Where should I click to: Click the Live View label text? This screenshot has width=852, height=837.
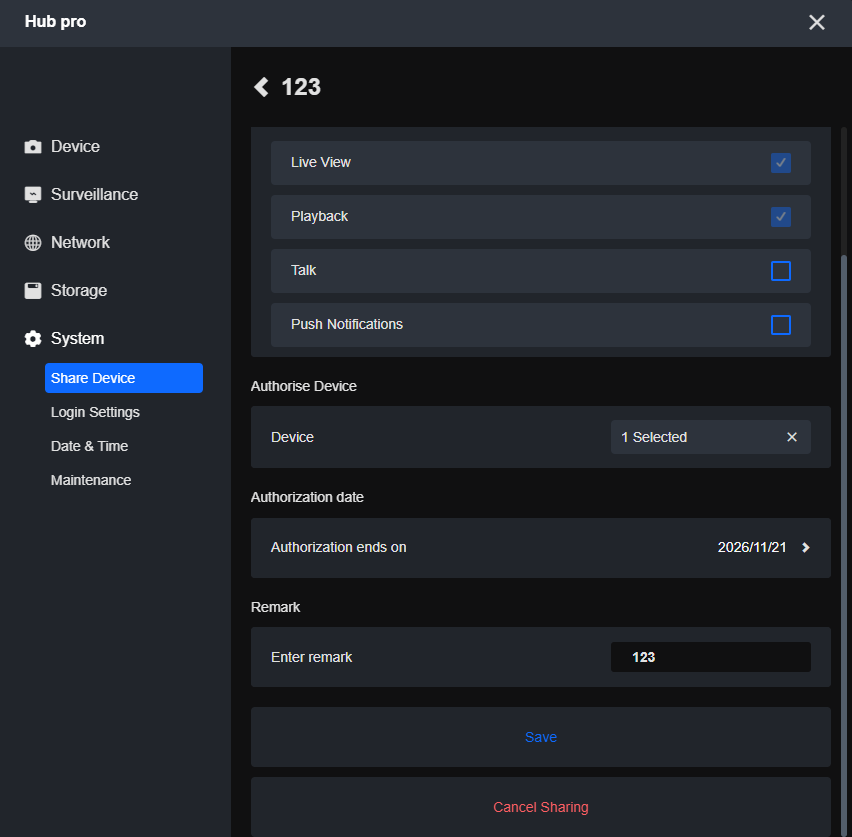[x=321, y=163]
